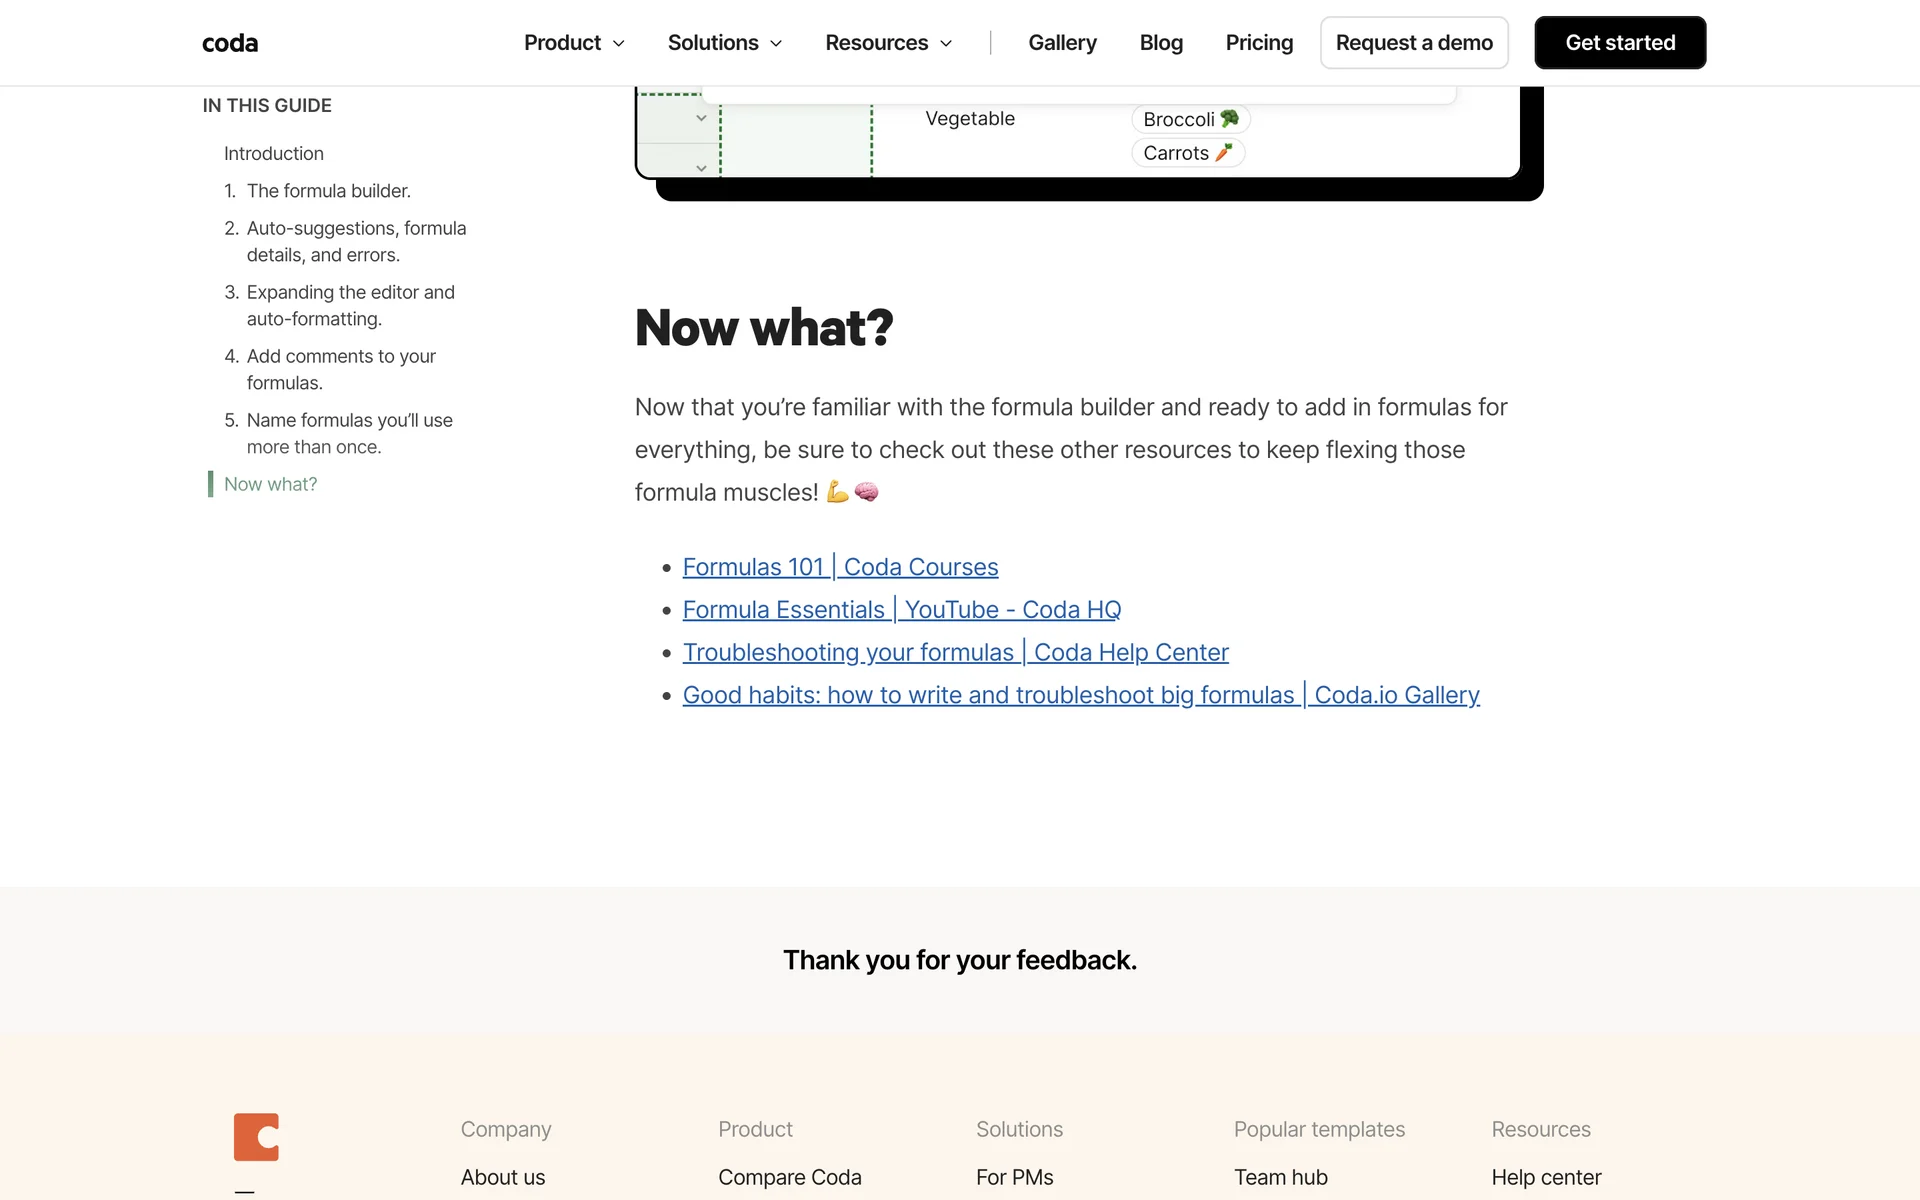Image resolution: width=1920 pixels, height=1200 pixels.
Task: Expand the Resources dropdown menu
Action: coord(888,43)
